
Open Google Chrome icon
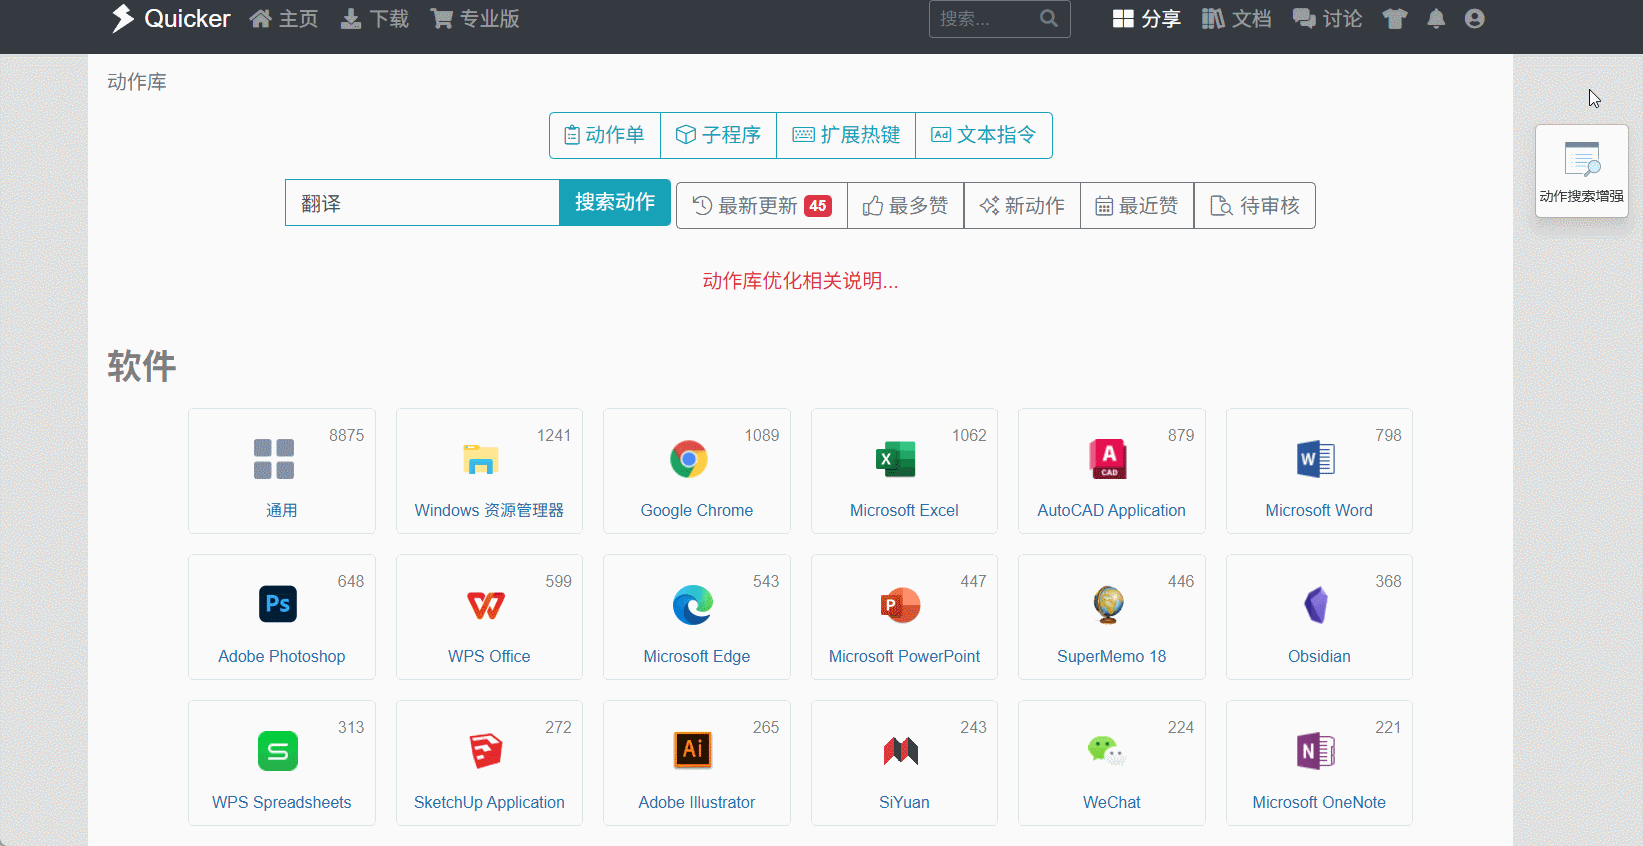[689, 459]
